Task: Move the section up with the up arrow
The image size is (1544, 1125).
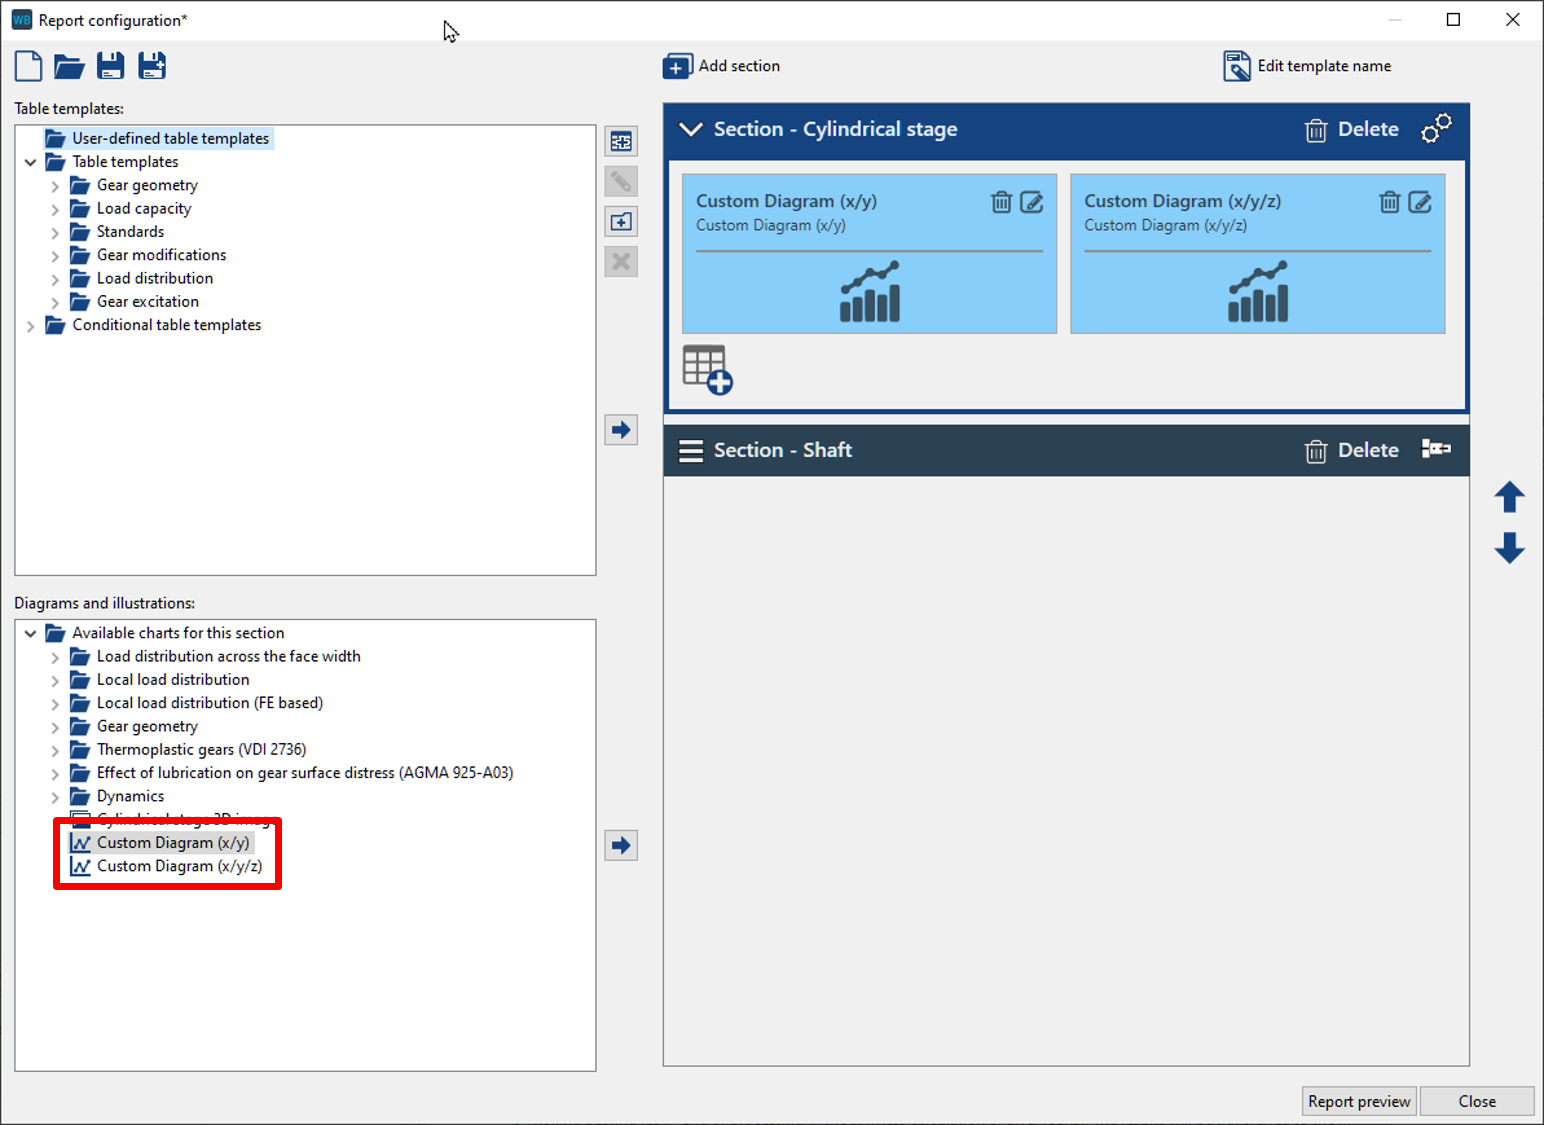Action: tap(1509, 497)
